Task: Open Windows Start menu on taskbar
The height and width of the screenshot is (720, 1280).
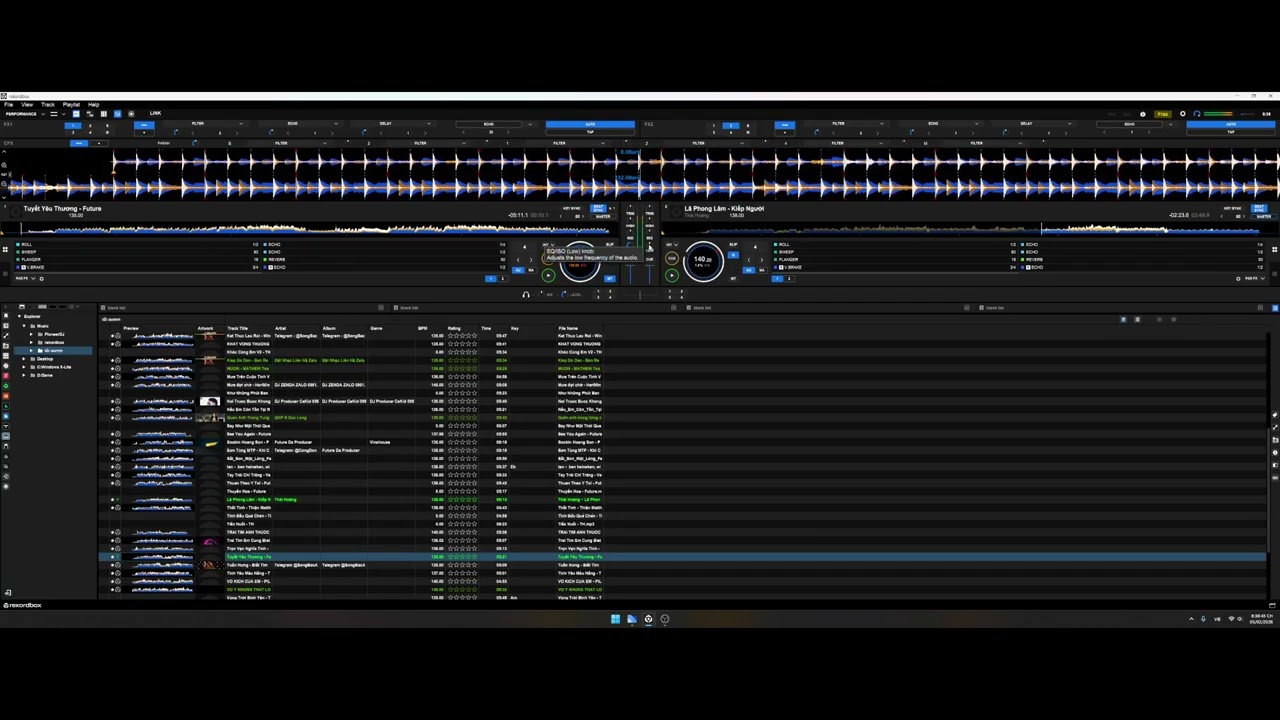Action: (615, 619)
